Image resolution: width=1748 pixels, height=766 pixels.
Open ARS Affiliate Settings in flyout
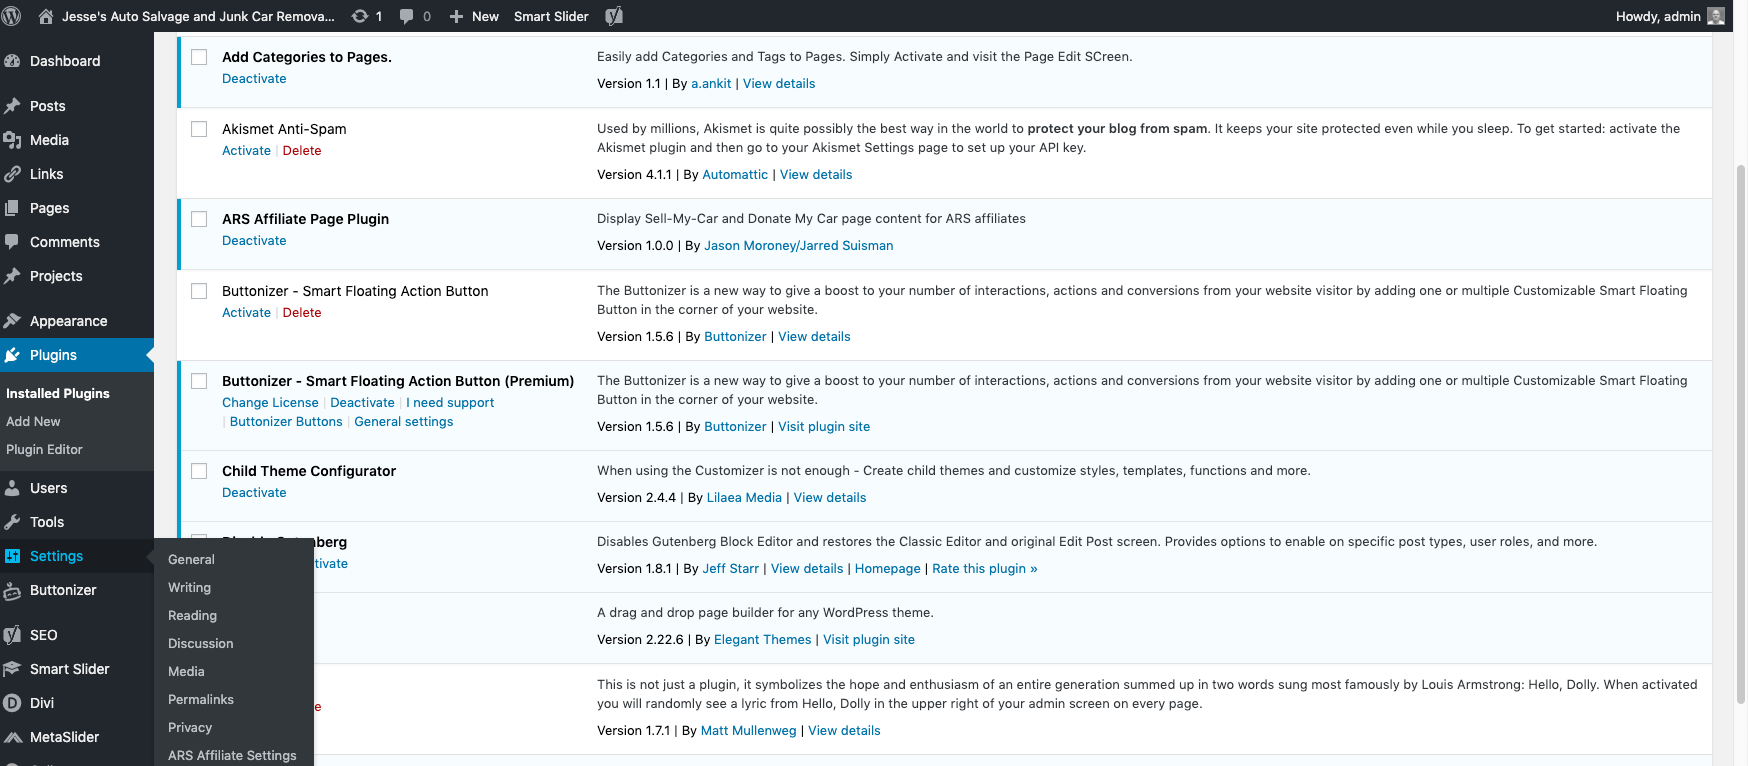pyautogui.click(x=234, y=755)
